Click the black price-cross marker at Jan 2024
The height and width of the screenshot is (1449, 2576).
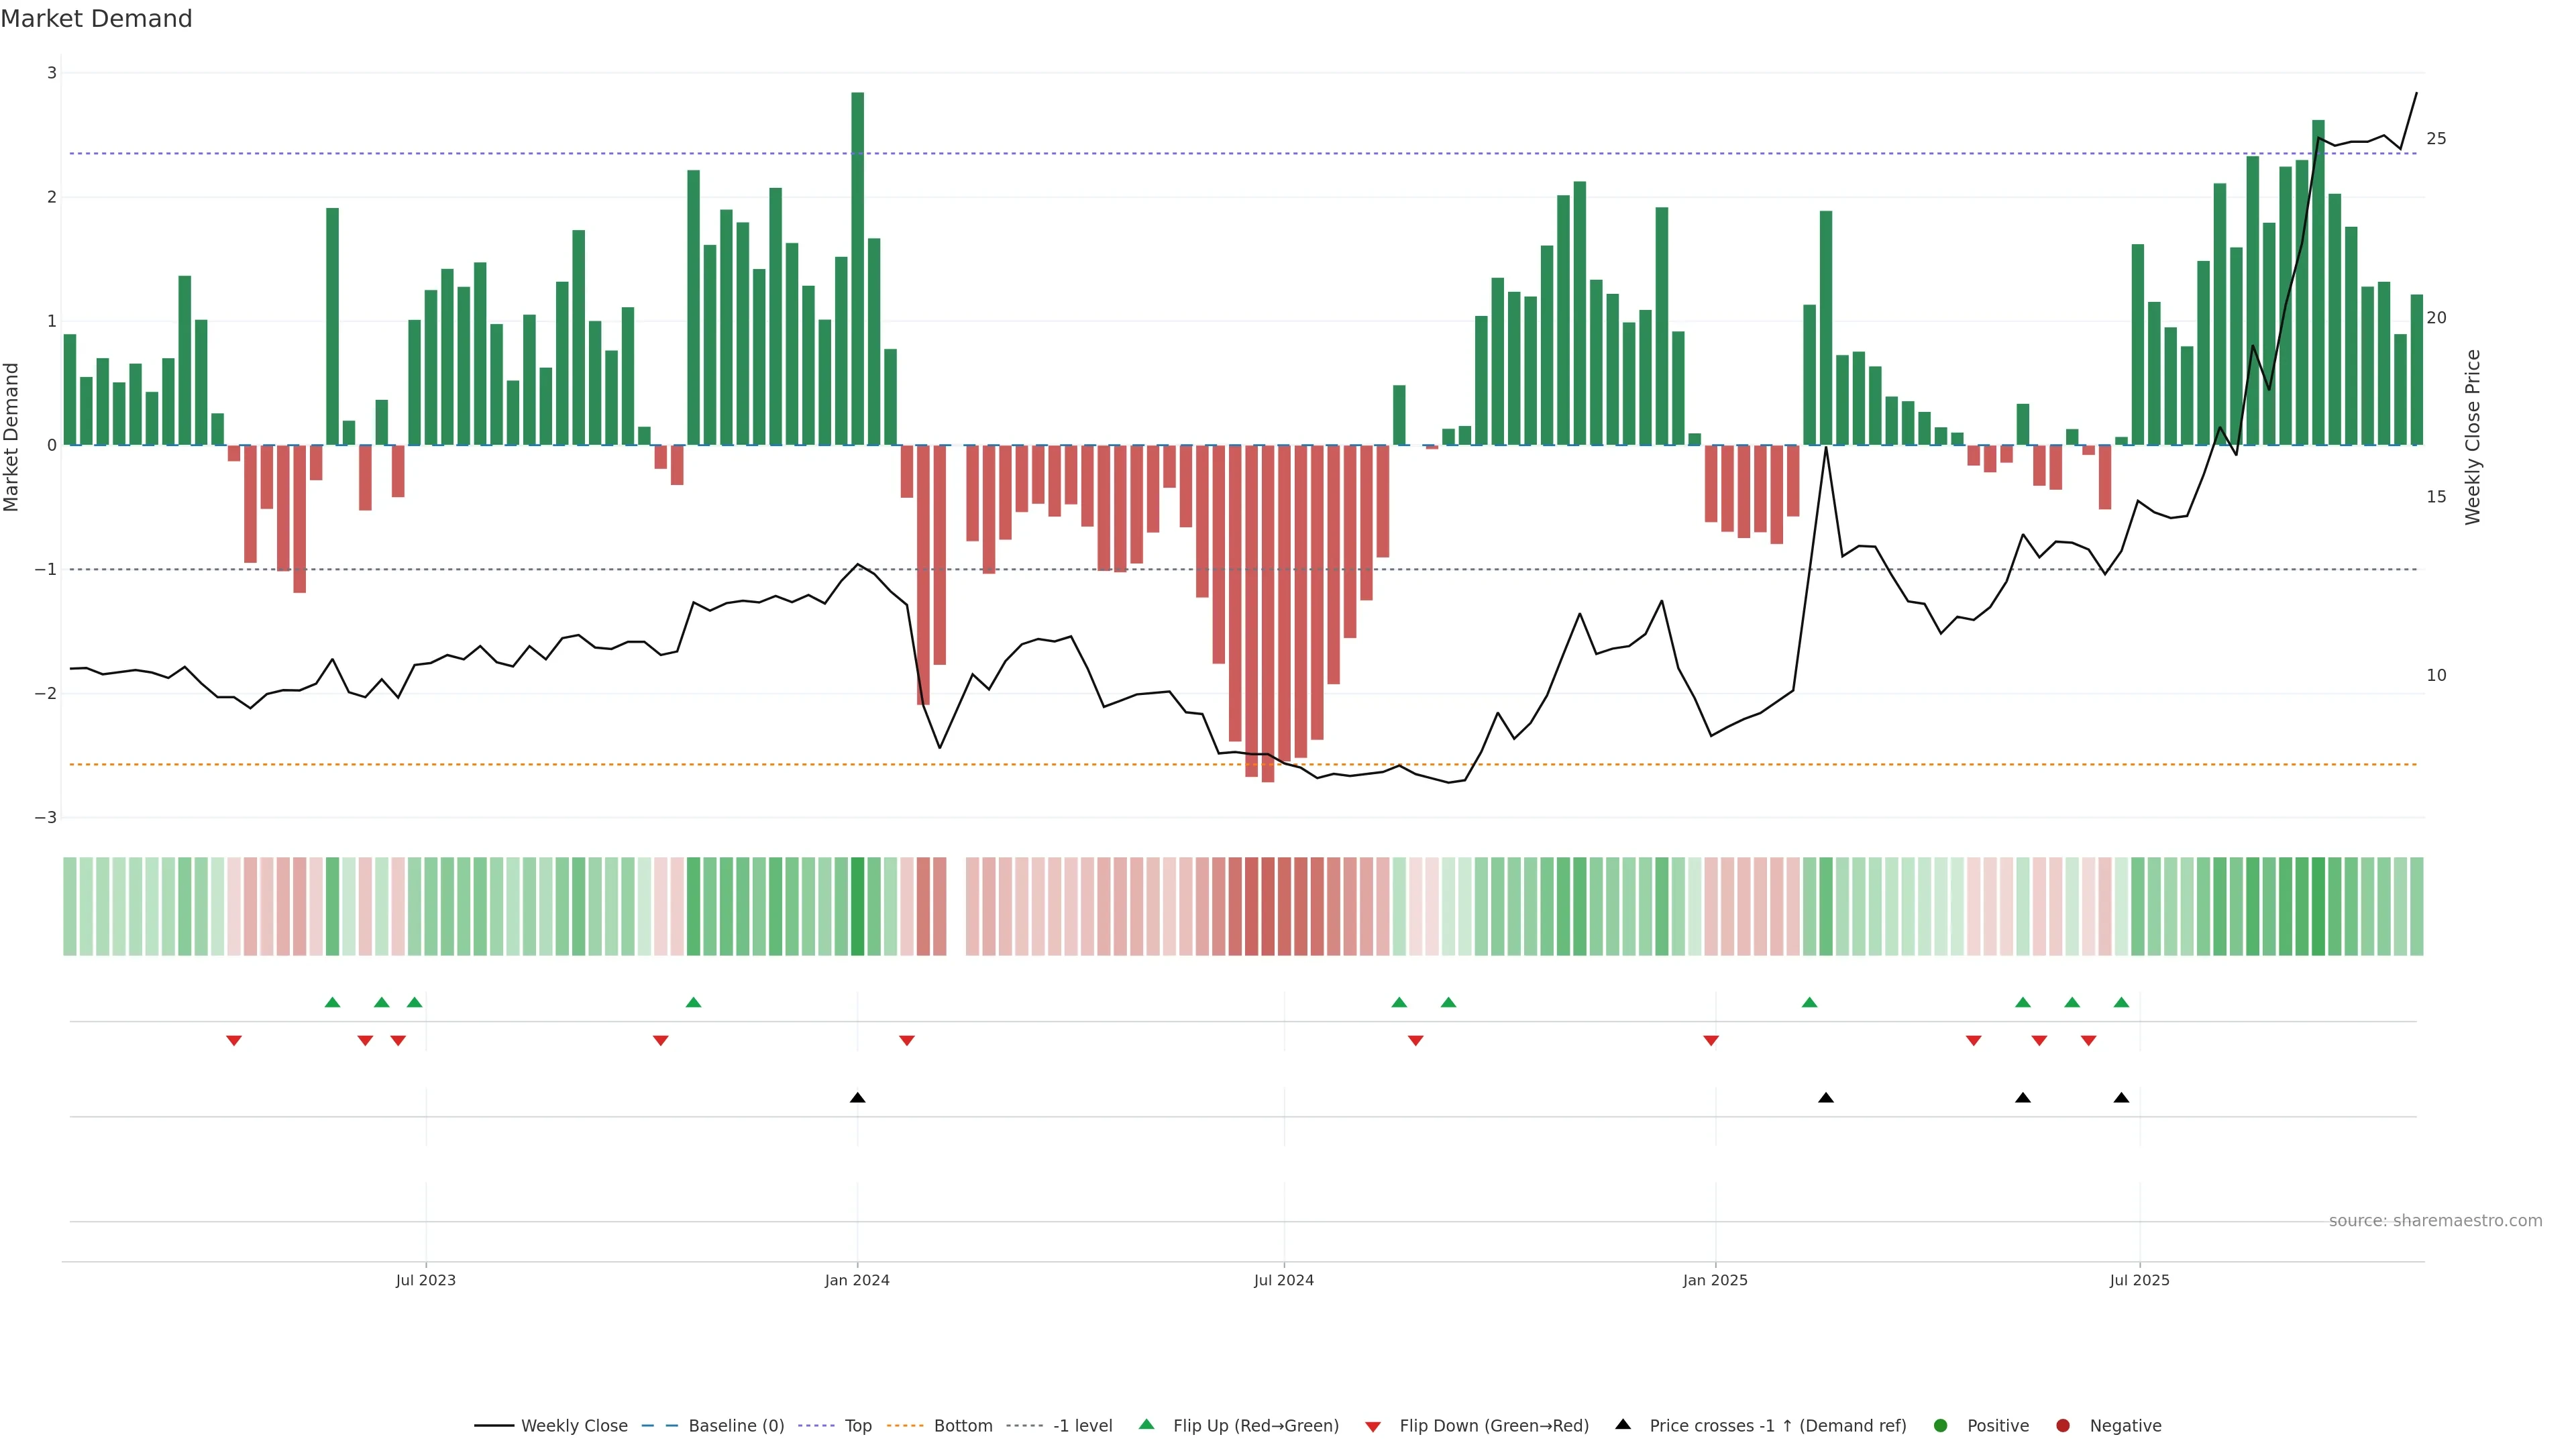pos(857,1098)
